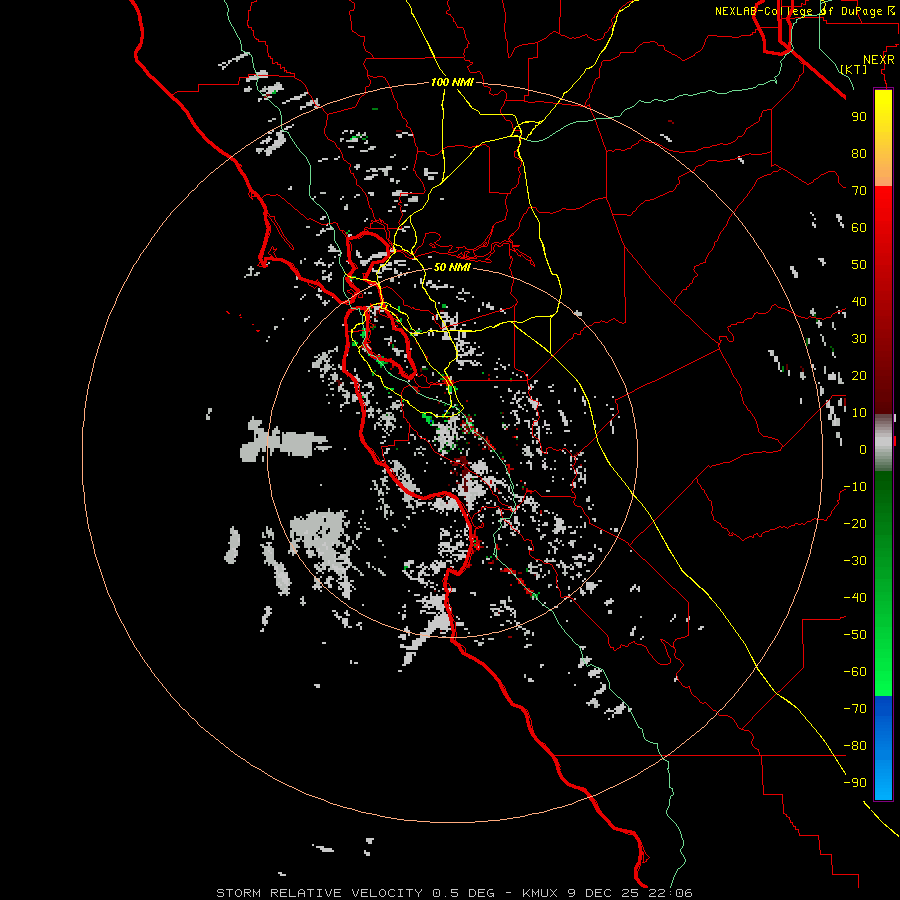Click the -20 value on the velocity scale
The height and width of the screenshot is (900, 900).
click(855, 523)
